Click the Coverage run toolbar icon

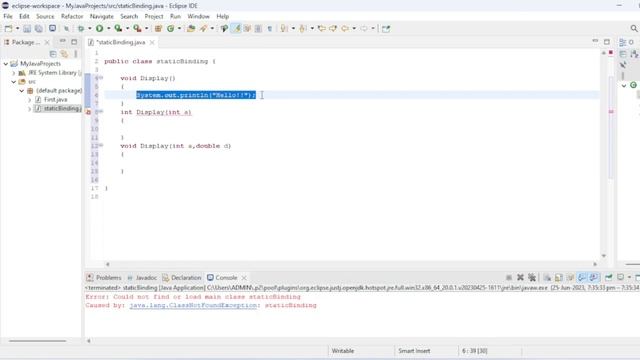click(x=118, y=28)
